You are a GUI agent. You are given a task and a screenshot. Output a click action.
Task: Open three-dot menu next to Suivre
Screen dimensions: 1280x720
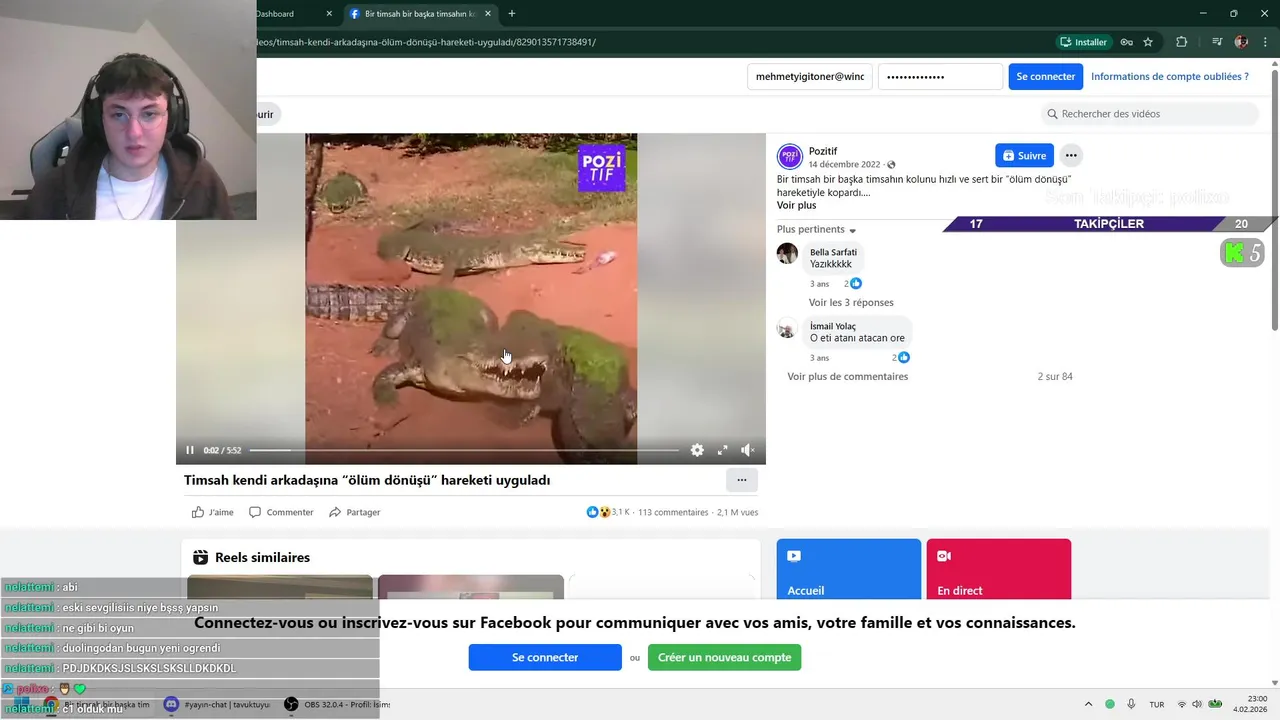1071,156
